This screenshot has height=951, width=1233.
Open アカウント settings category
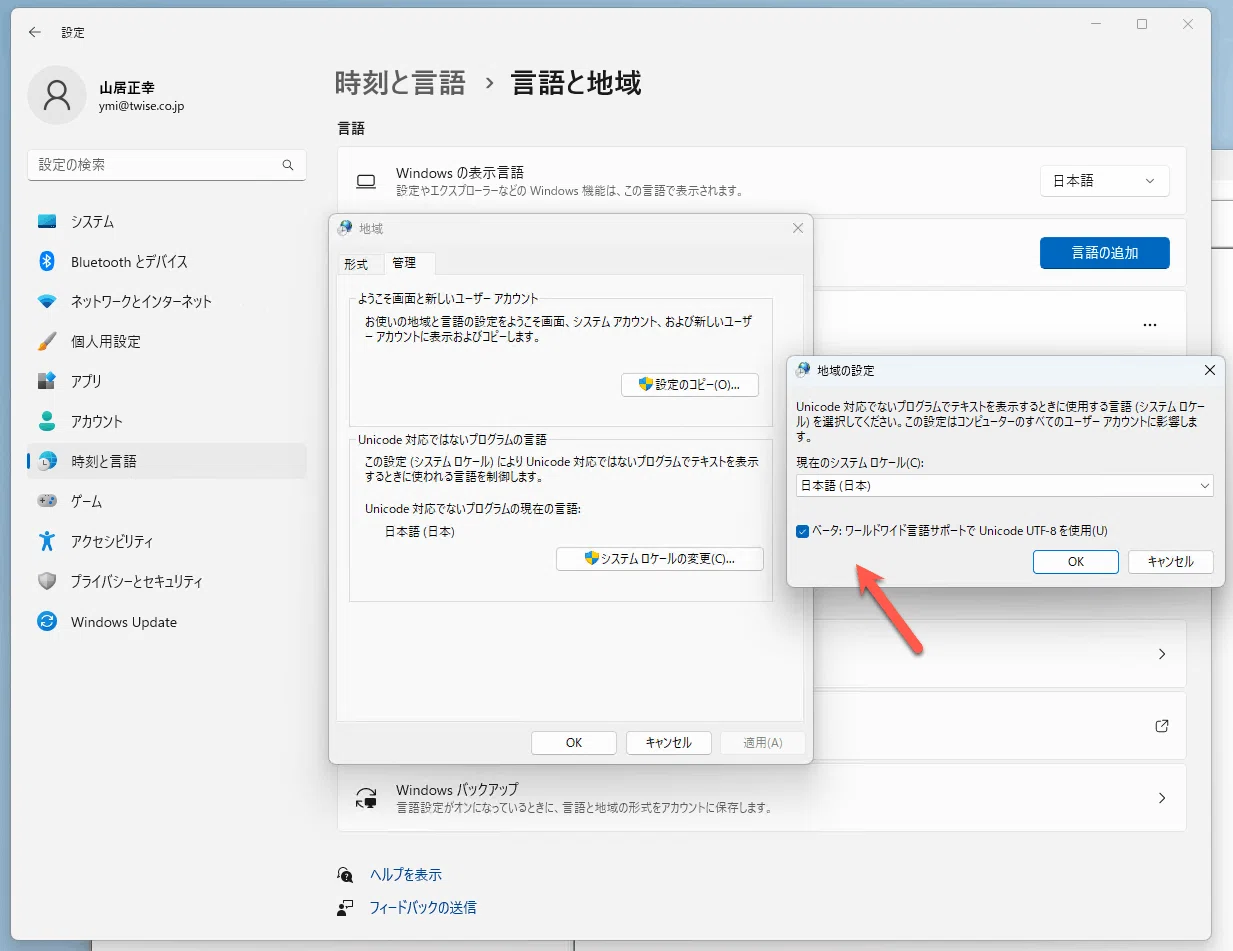(x=167, y=422)
